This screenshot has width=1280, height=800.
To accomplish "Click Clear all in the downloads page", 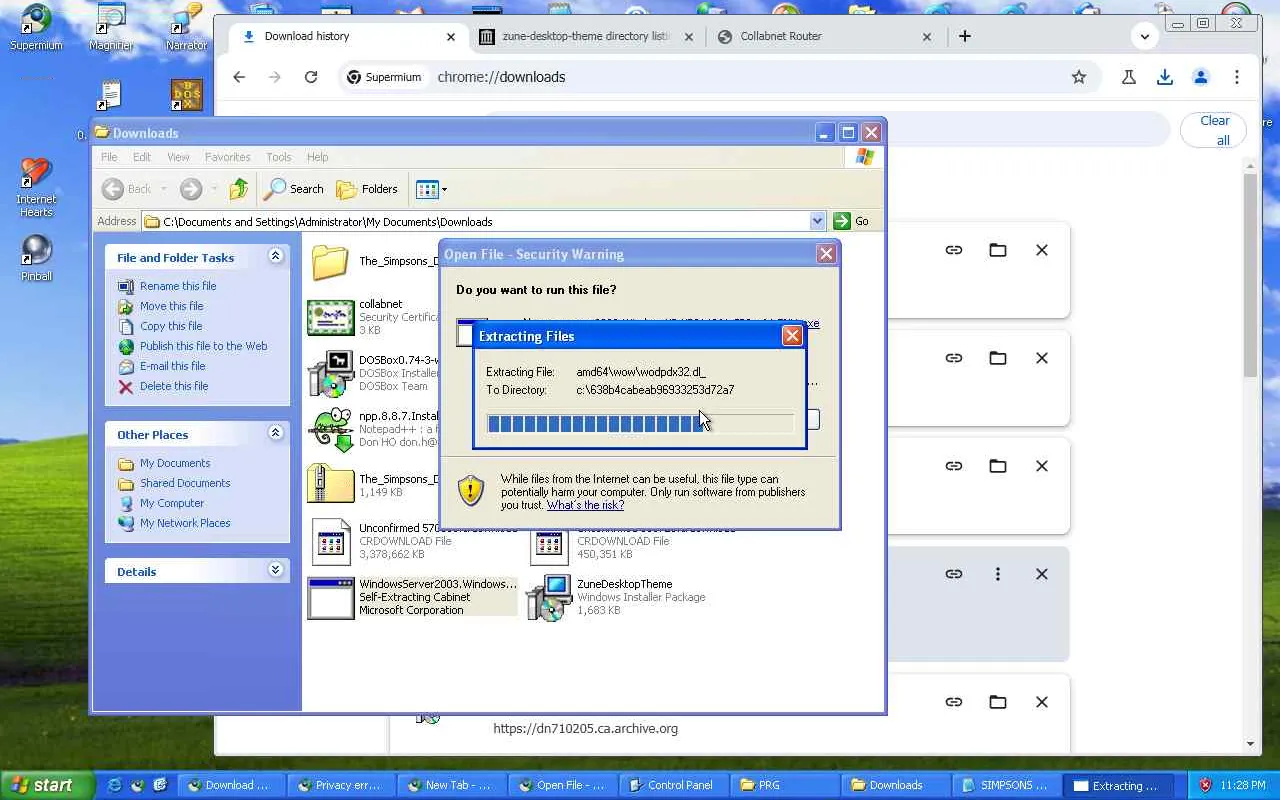I will coord(1215,130).
